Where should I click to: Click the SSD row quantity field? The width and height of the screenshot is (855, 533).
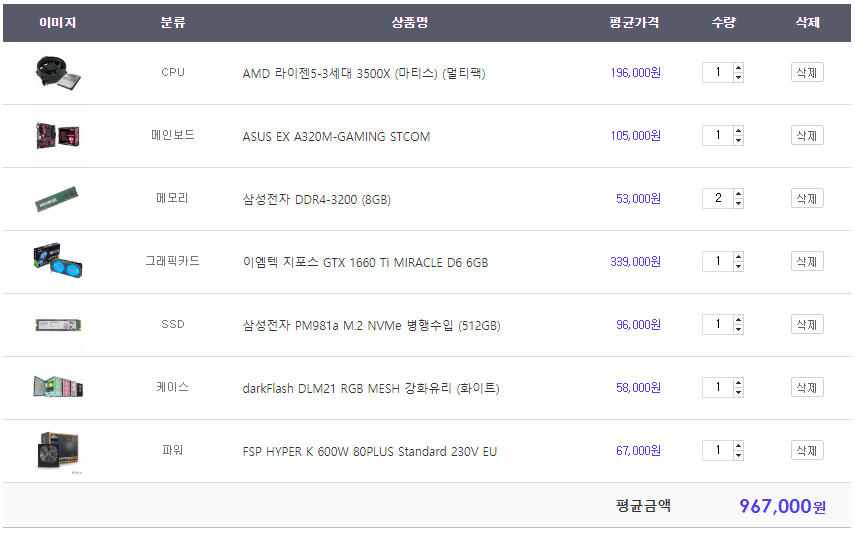(718, 325)
